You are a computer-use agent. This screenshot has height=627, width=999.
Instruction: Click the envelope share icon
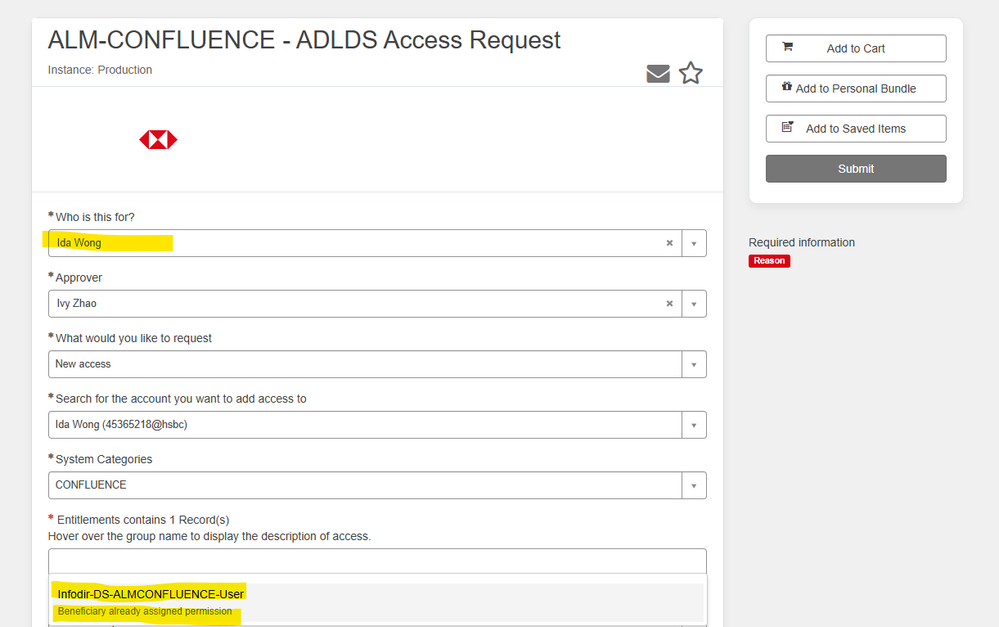(x=658, y=74)
